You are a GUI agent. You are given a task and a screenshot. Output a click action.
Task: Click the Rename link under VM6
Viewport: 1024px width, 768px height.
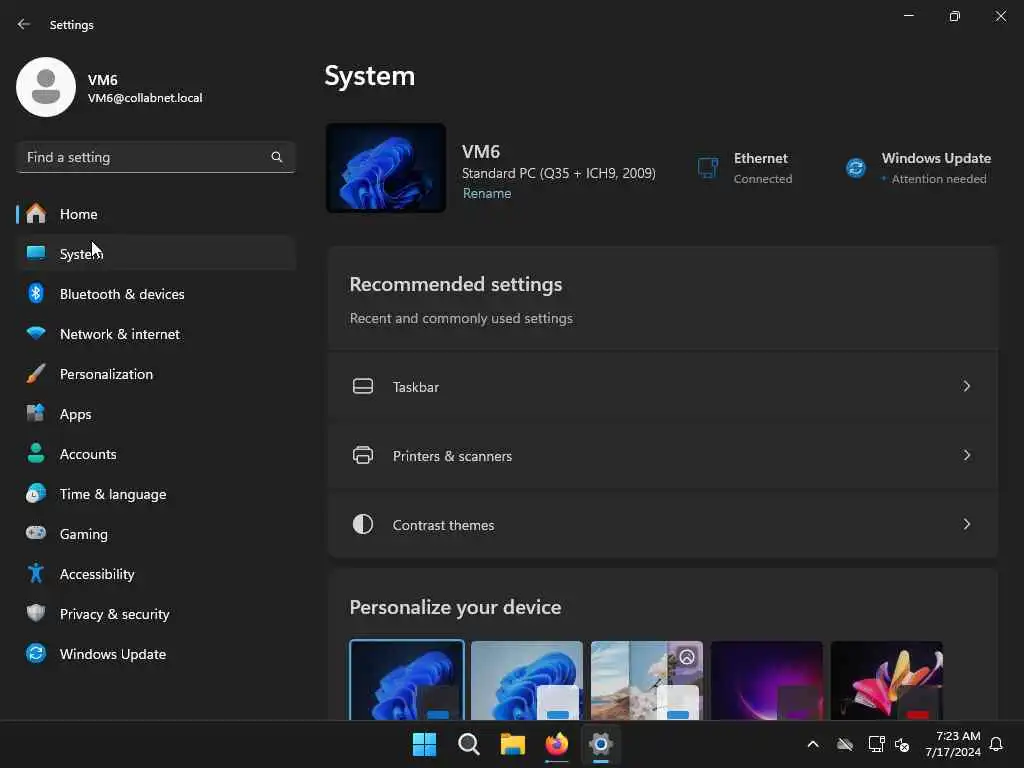click(x=487, y=193)
